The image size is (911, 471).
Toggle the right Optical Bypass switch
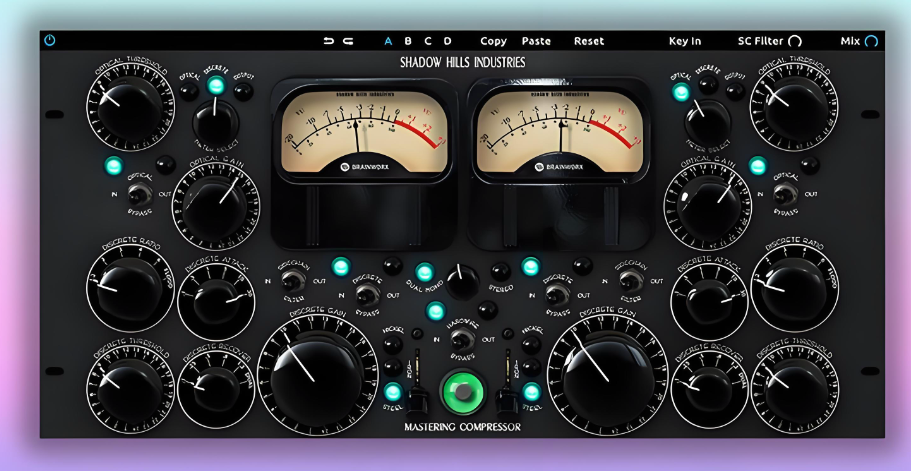pyautogui.click(x=786, y=194)
